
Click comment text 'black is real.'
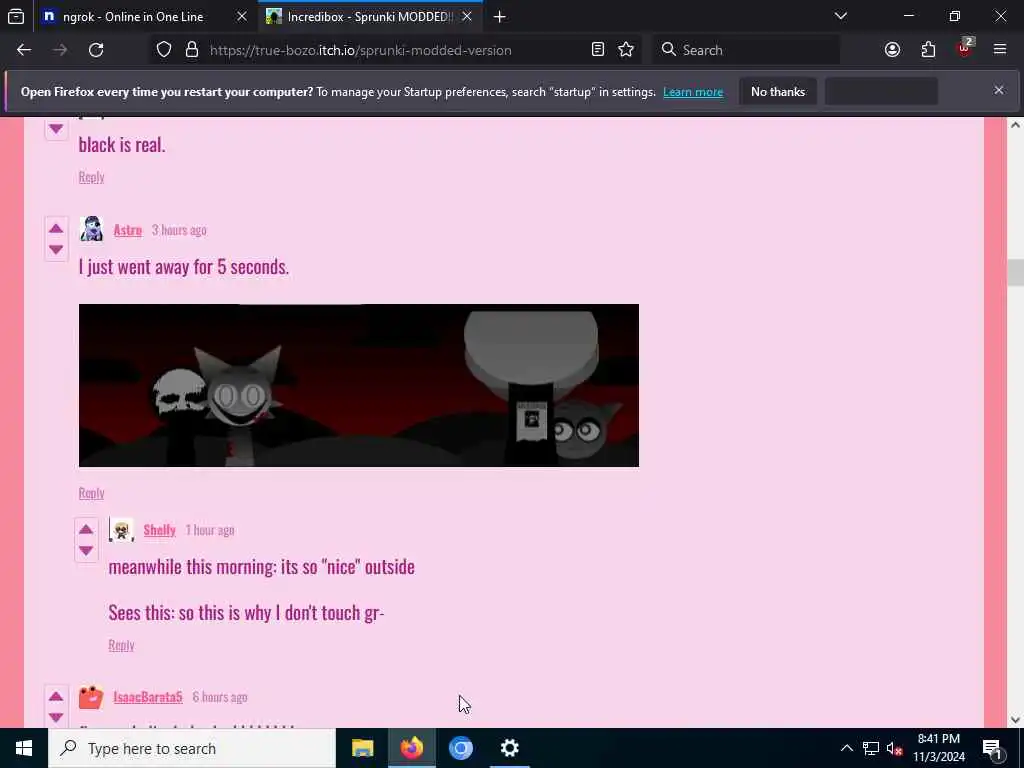coord(122,144)
